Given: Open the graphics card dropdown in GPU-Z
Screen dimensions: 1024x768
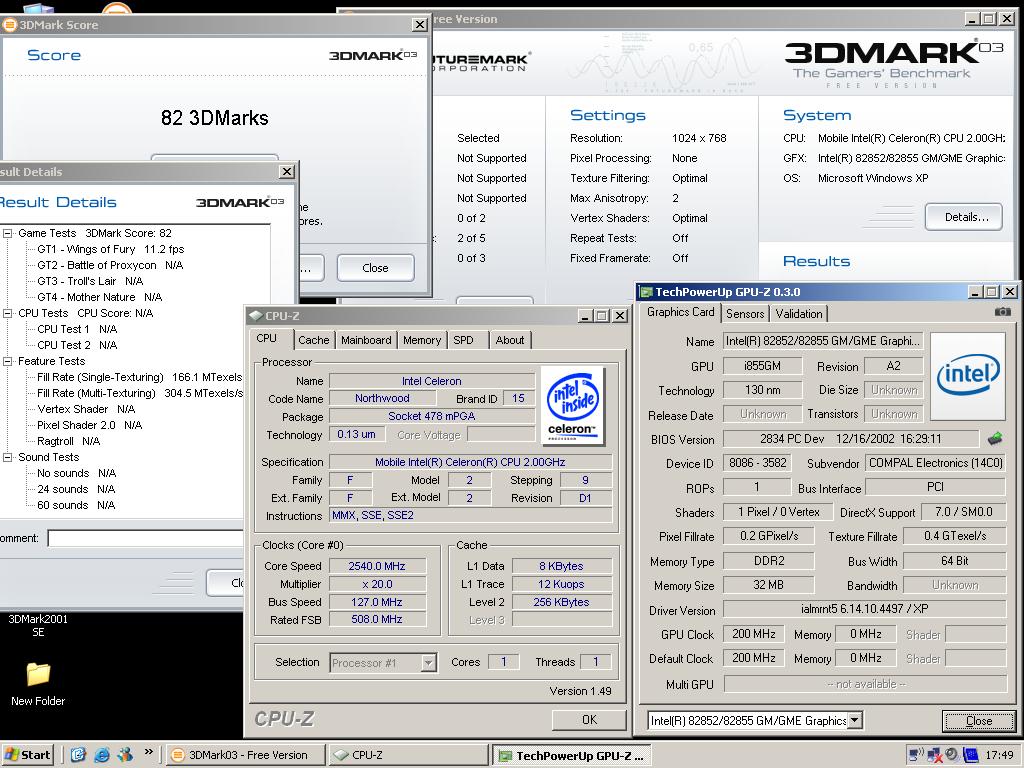Looking at the screenshot, I should coord(855,720).
